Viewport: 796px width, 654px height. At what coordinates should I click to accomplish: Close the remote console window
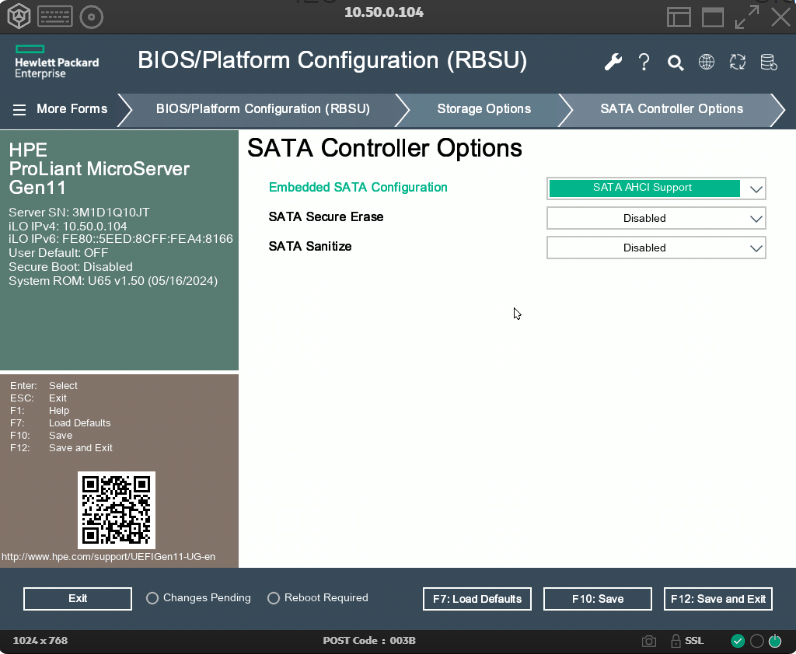(781, 17)
